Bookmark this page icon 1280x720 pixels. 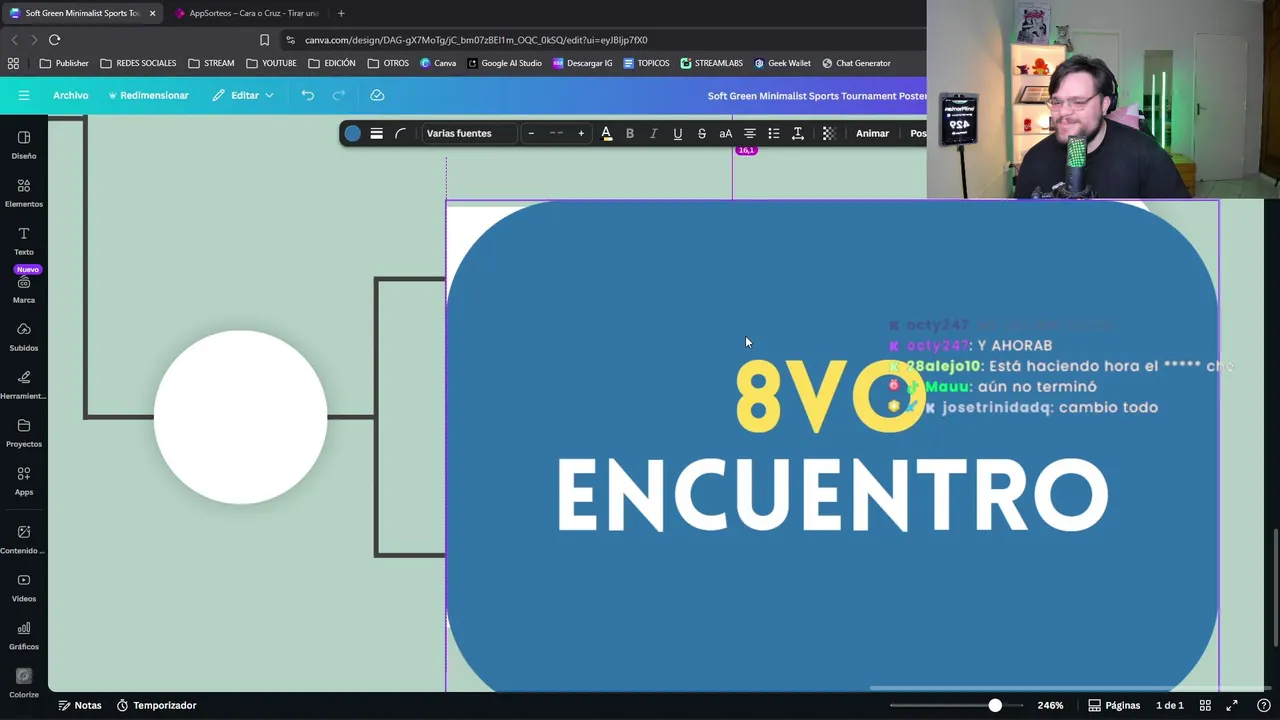point(264,40)
